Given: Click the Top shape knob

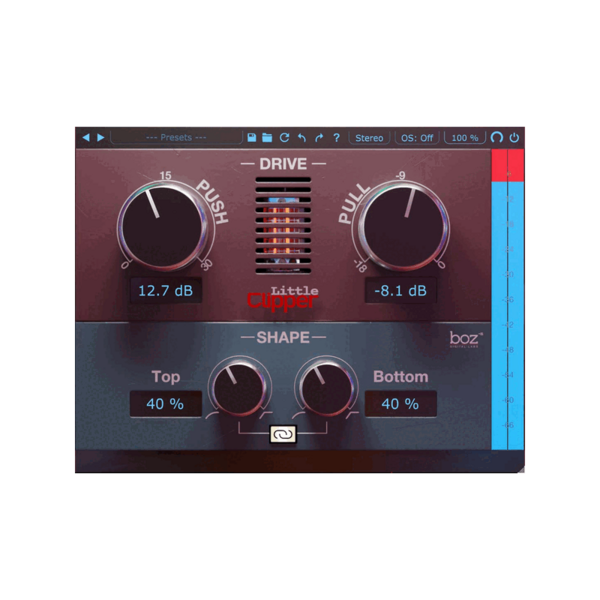Looking at the screenshot, I should pyautogui.click(x=240, y=387).
